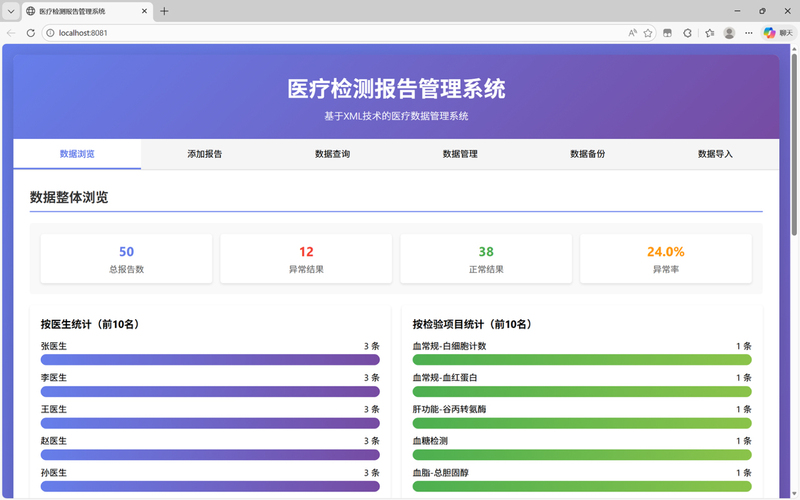Click the 异常结果 card showing 12
This screenshot has height=500, width=800.
coord(306,259)
